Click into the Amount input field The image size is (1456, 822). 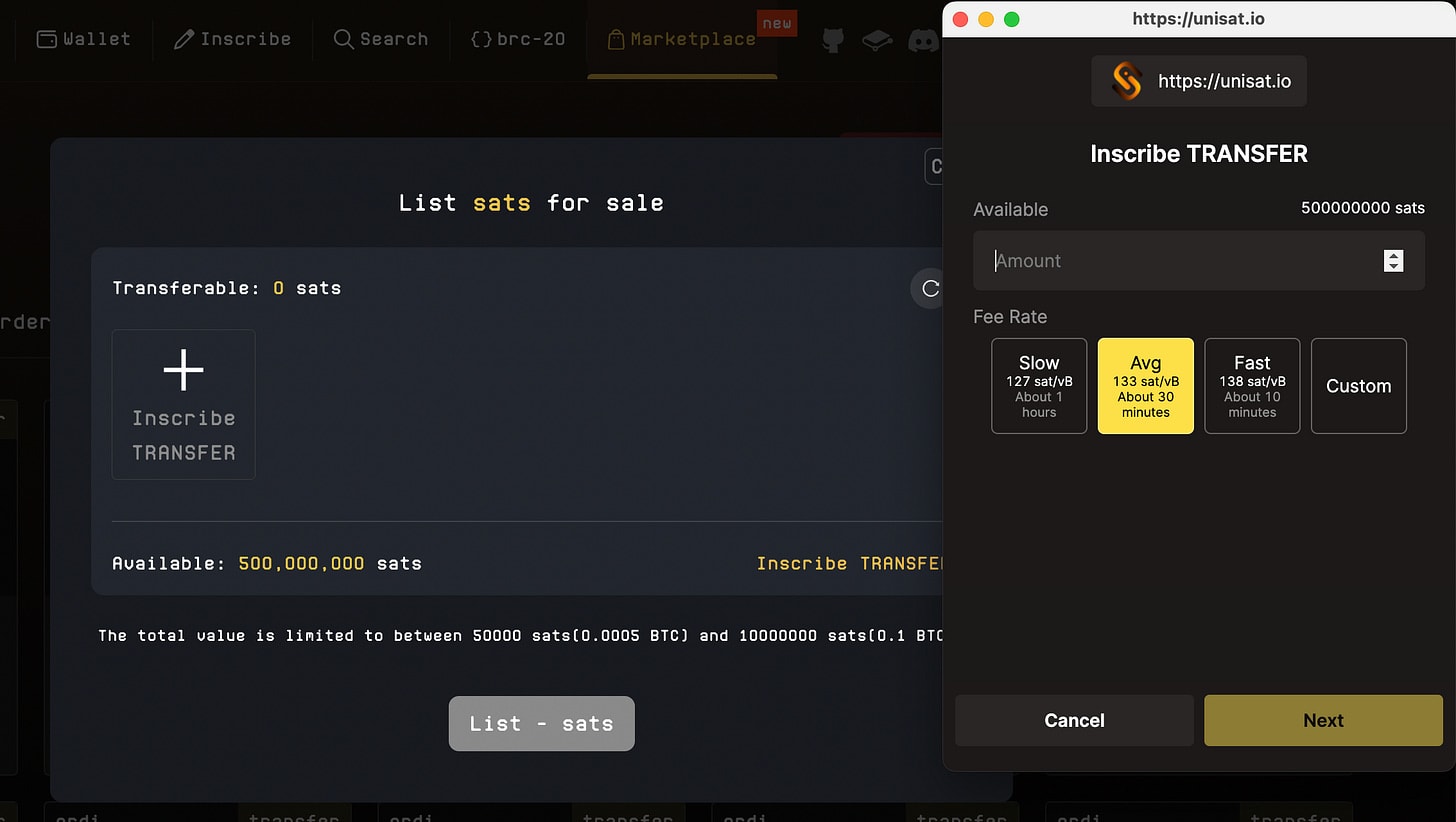coord(1198,261)
